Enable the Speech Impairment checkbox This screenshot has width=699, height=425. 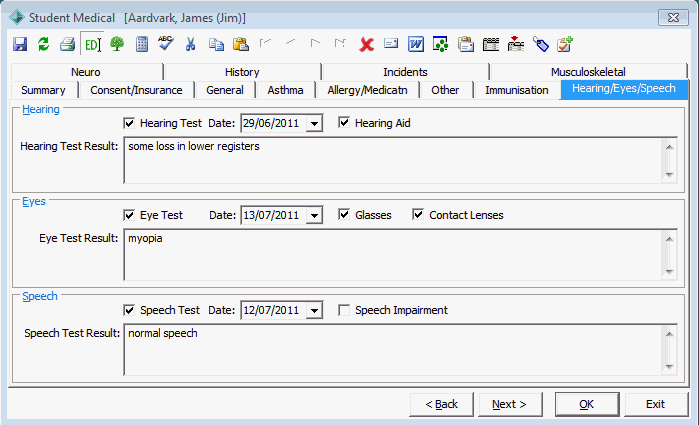click(x=344, y=310)
